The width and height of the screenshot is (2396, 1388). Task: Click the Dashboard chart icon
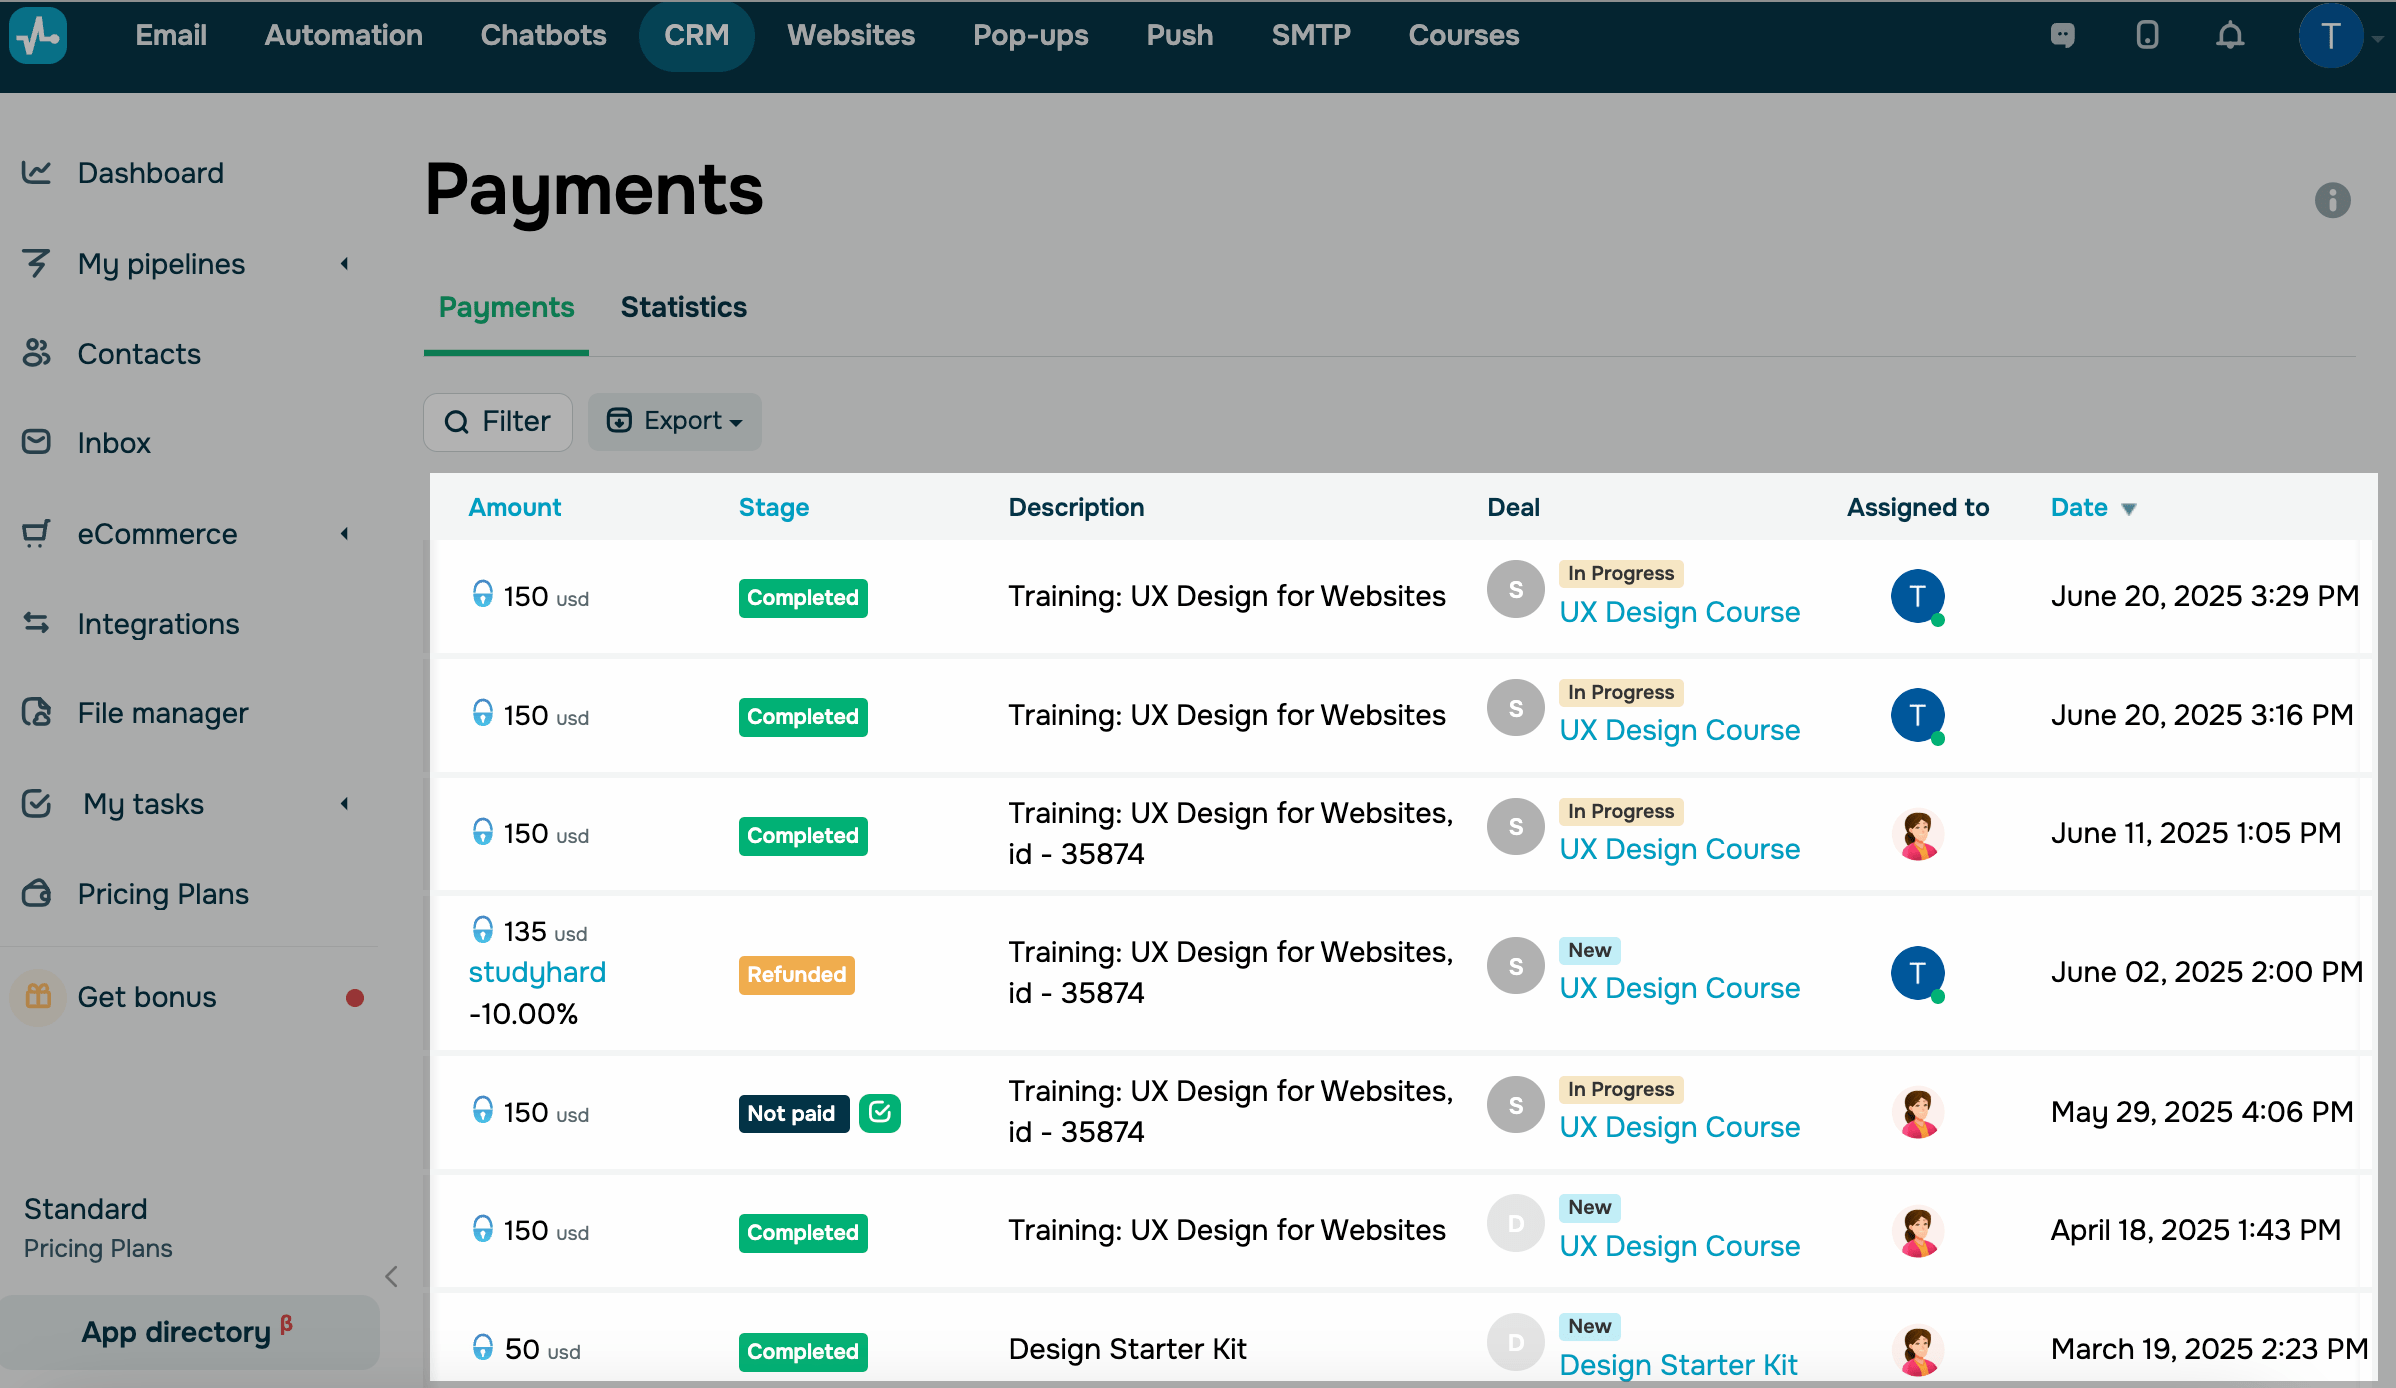(37, 173)
